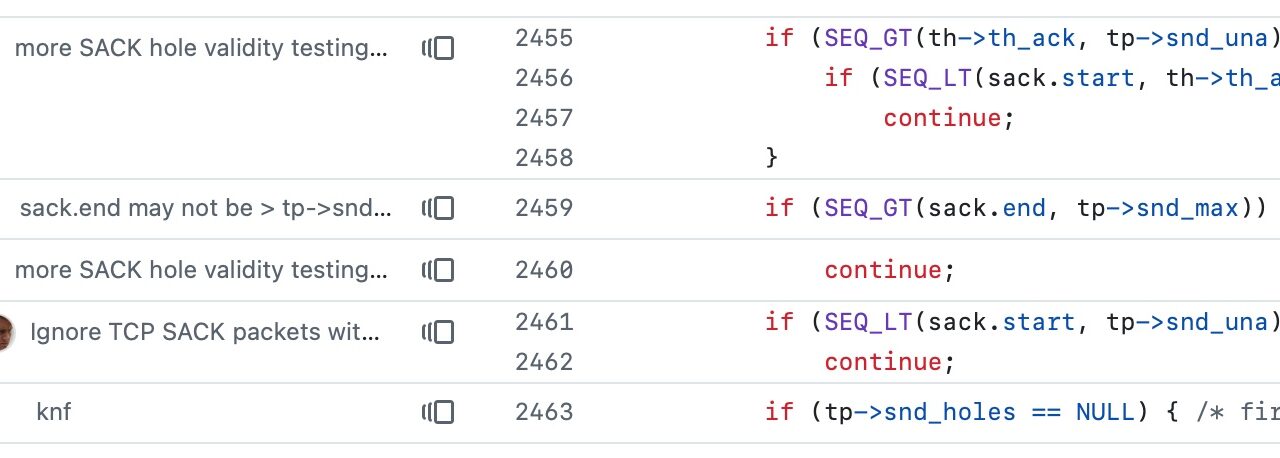Screen dimensions: 1280x458
Task: Open the "sack.end may not be" commit
Action: click(205, 208)
